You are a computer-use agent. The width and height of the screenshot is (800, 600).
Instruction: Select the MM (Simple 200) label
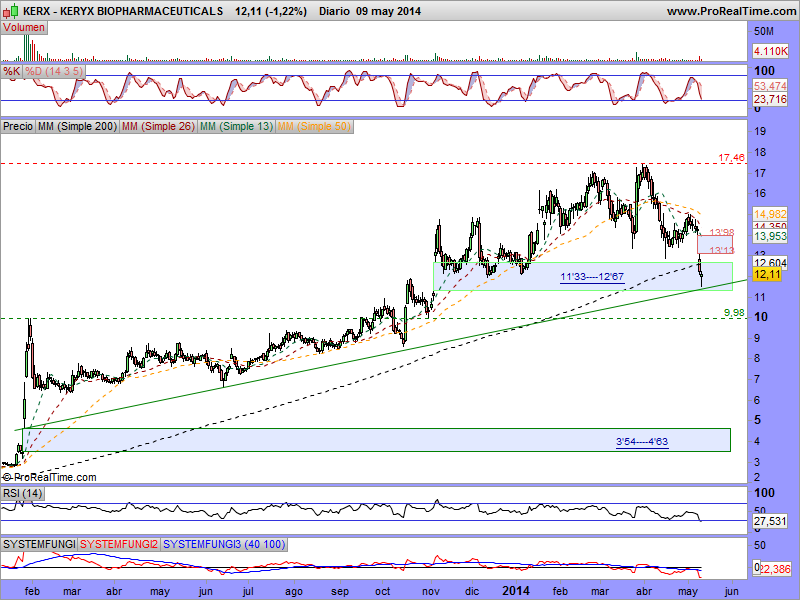click(x=78, y=126)
